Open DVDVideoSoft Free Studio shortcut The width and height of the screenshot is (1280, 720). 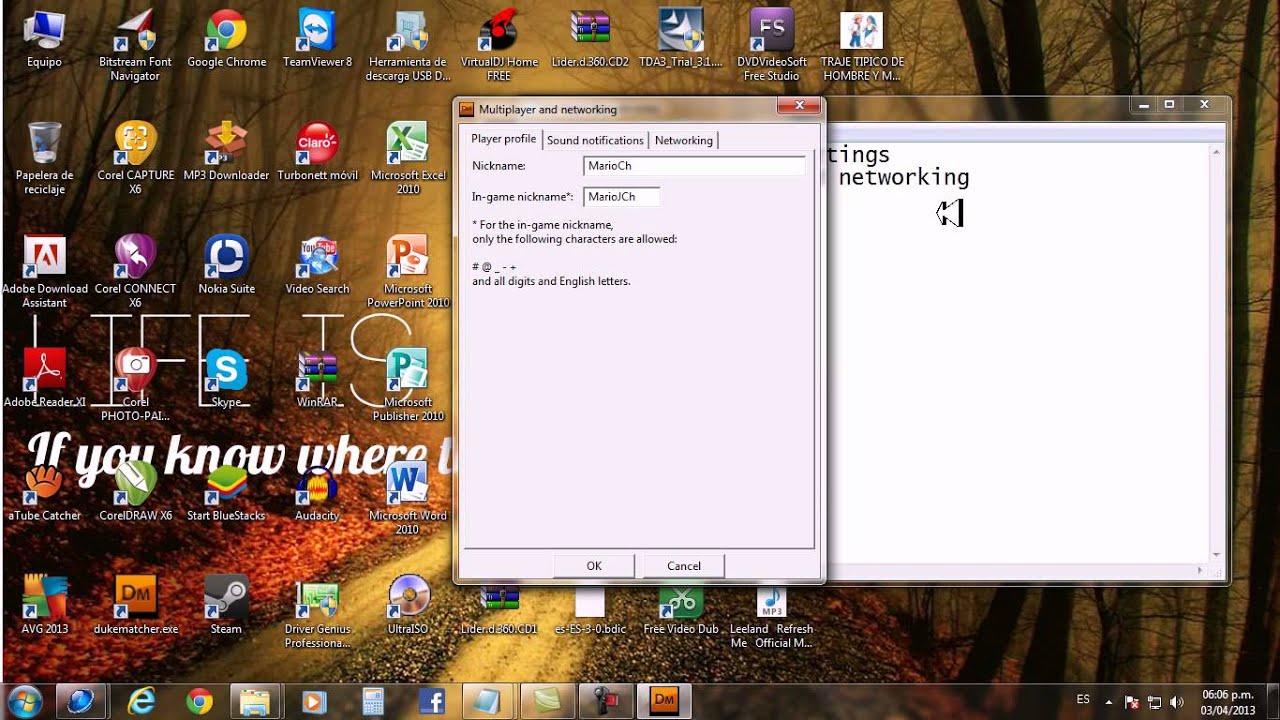pyautogui.click(x=772, y=45)
